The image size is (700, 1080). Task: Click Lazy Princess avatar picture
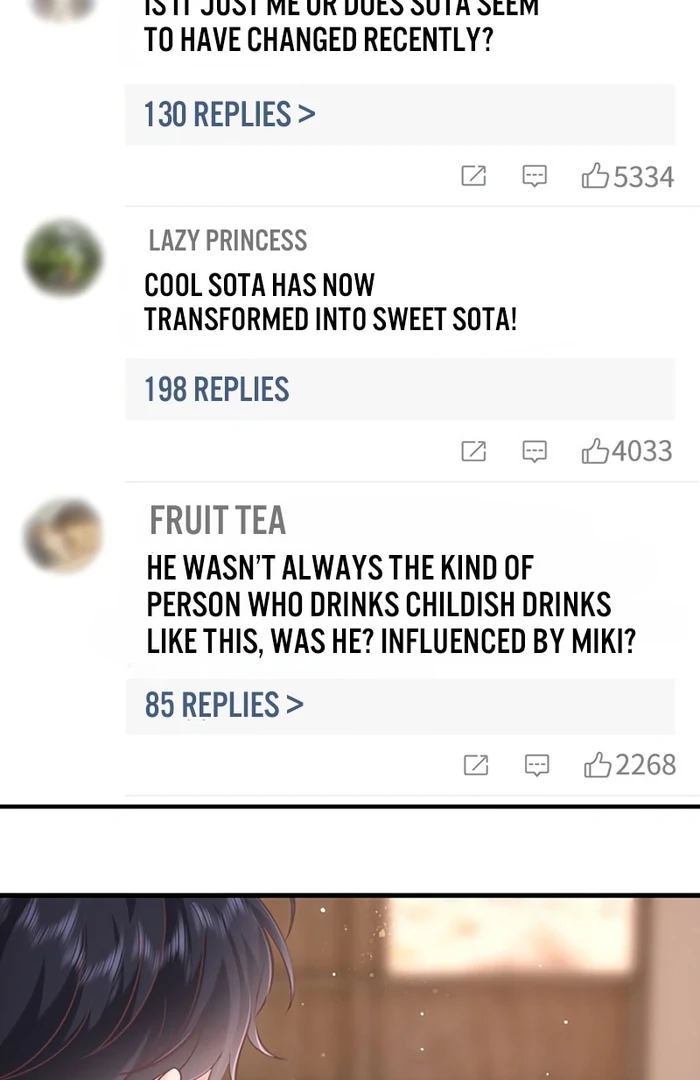63,258
